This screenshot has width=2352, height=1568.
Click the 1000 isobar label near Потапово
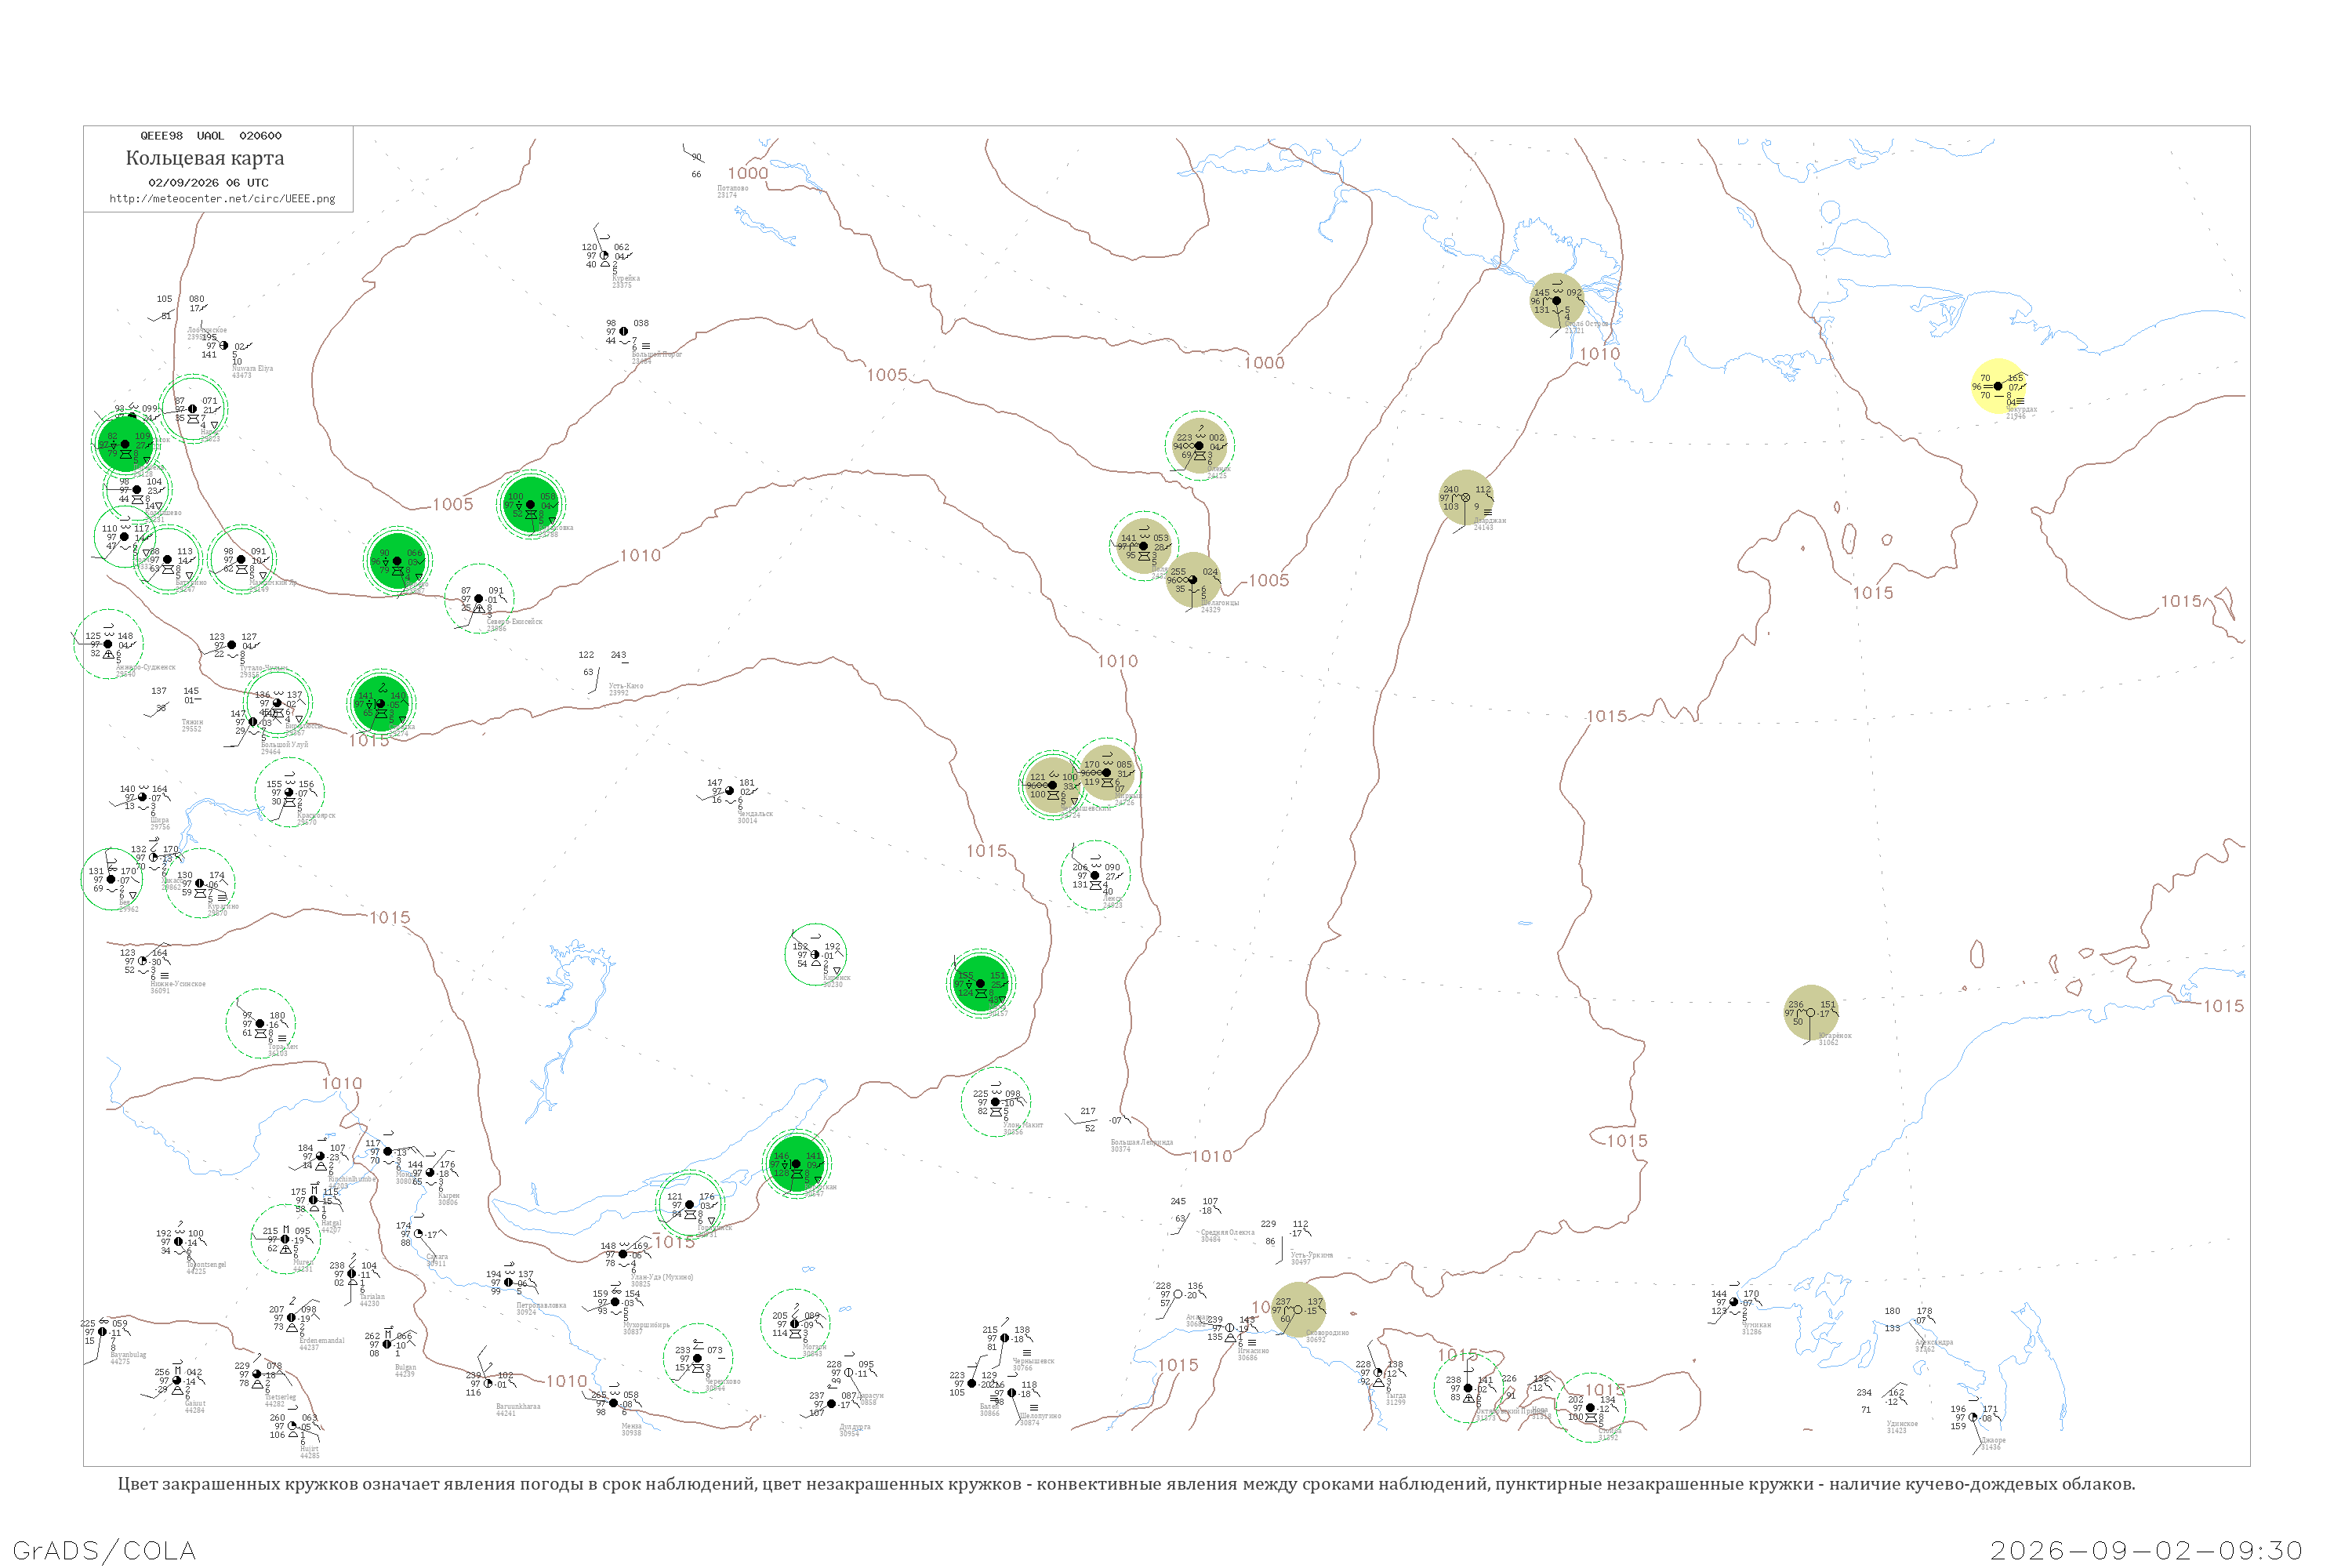(748, 173)
